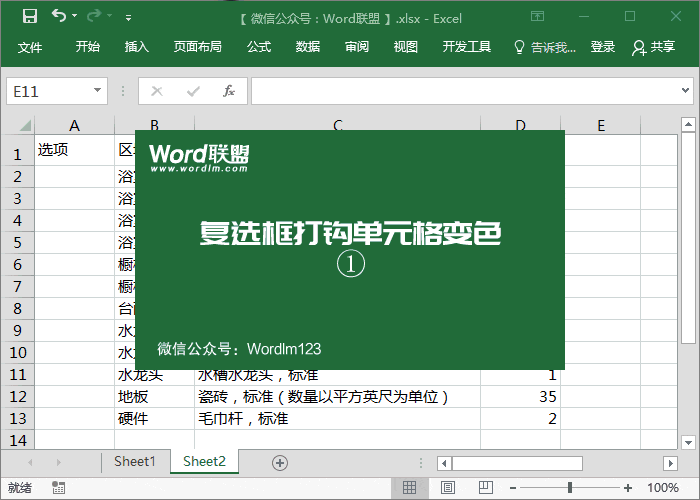The image size is (700, 500).
Task: Click the New Sheet plus icon
Action: click(280, 463)
